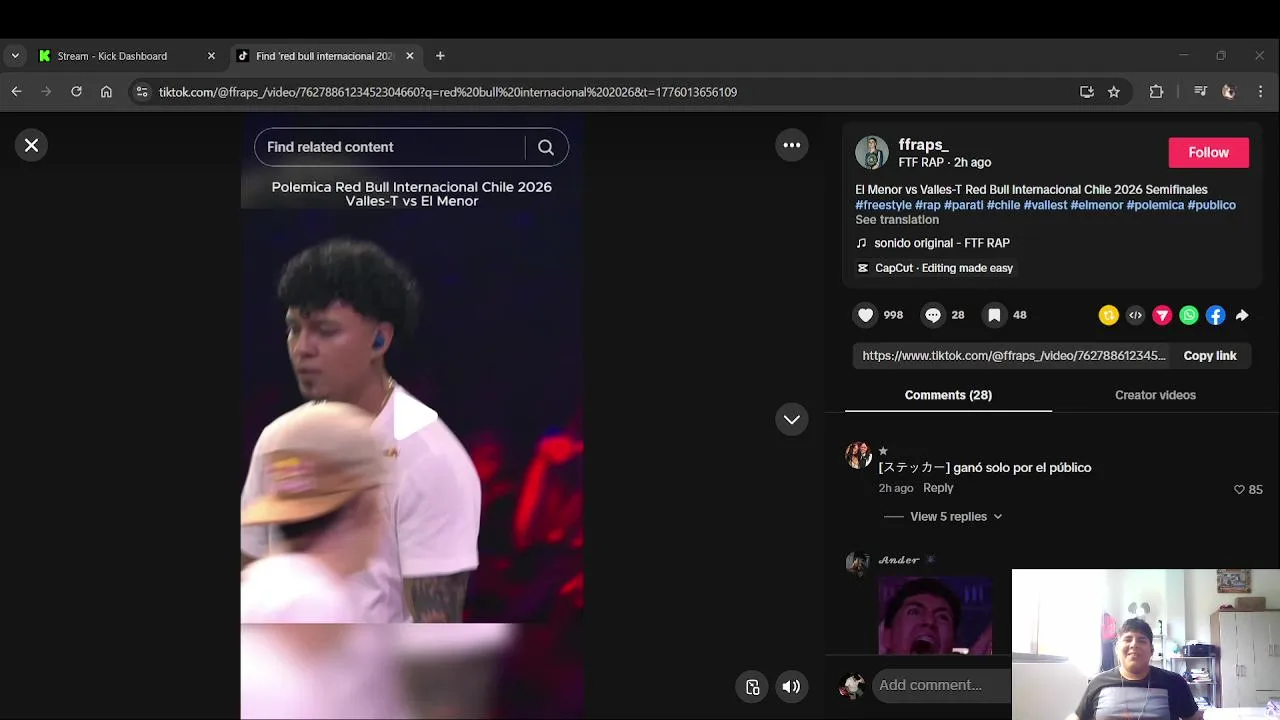Install app icon in address bar
The height and width of the screenshot is (720, 1280).
[x=1087, y=92]
